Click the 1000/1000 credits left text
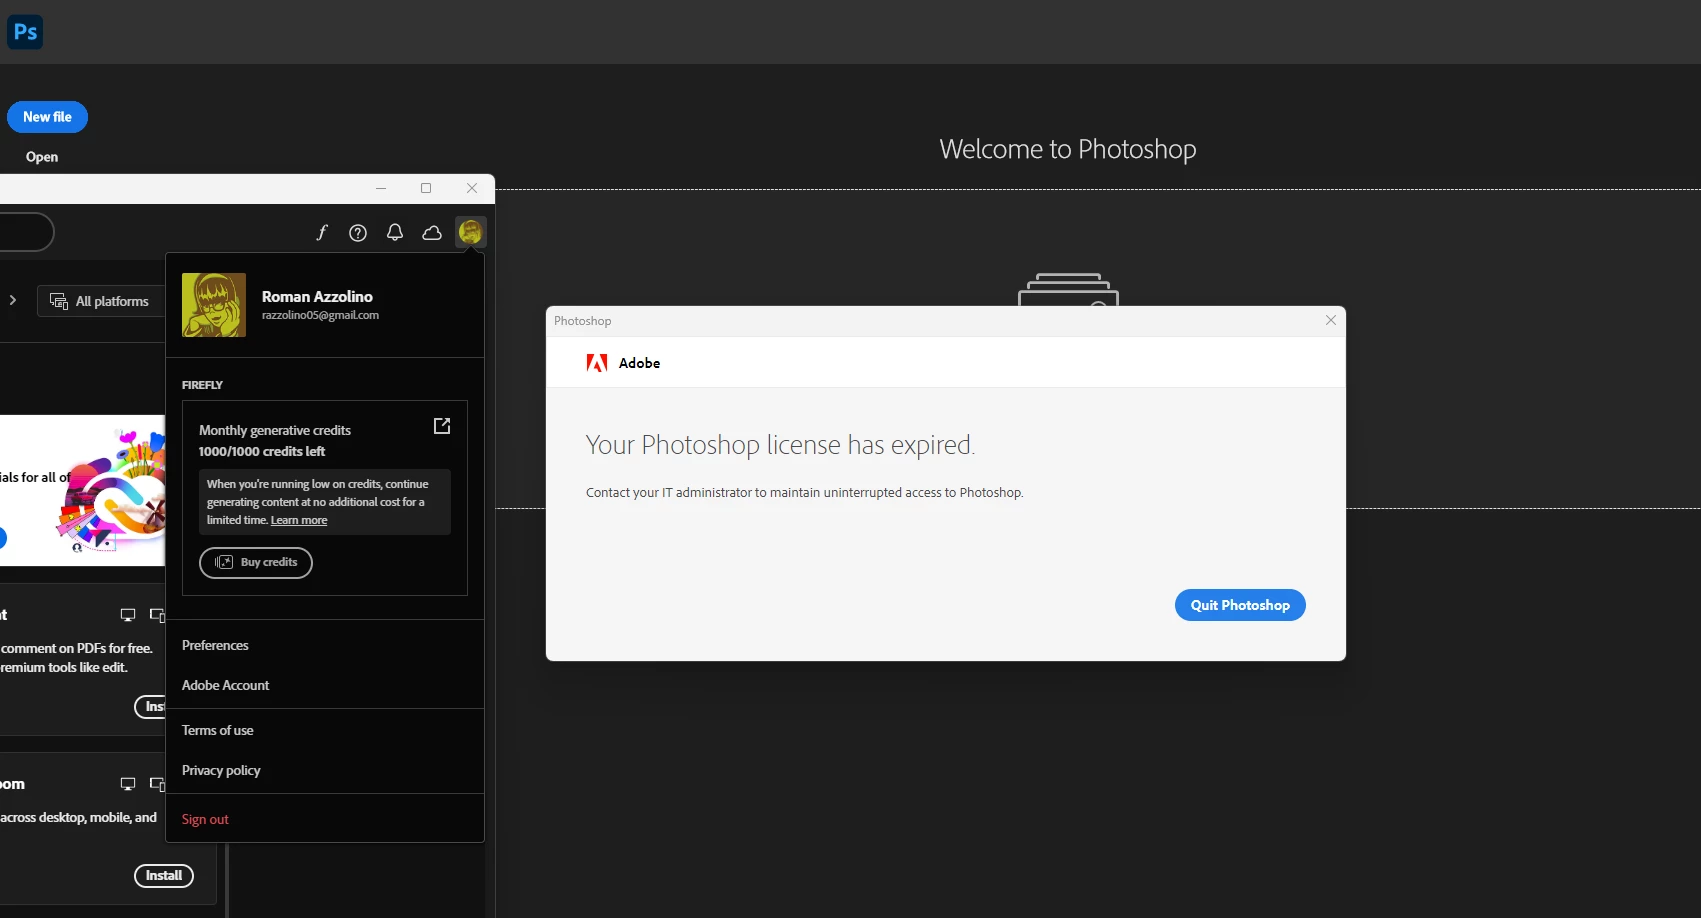 262,451
